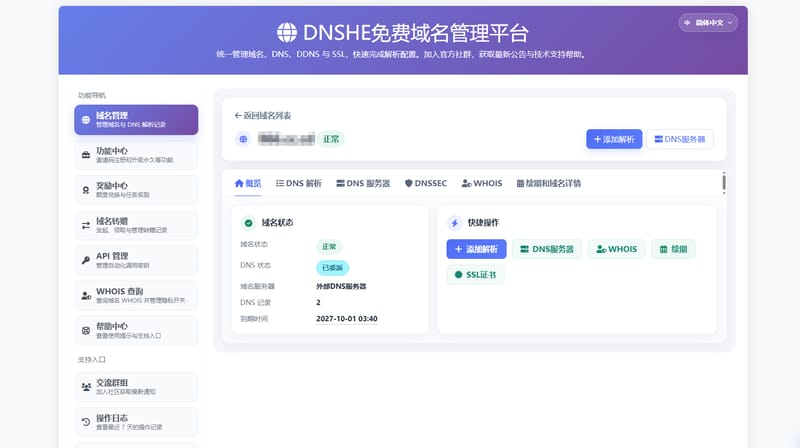Switch to the DNS 服务器 tab
This screenshot has width=800, height=448.
coord(363,183)
